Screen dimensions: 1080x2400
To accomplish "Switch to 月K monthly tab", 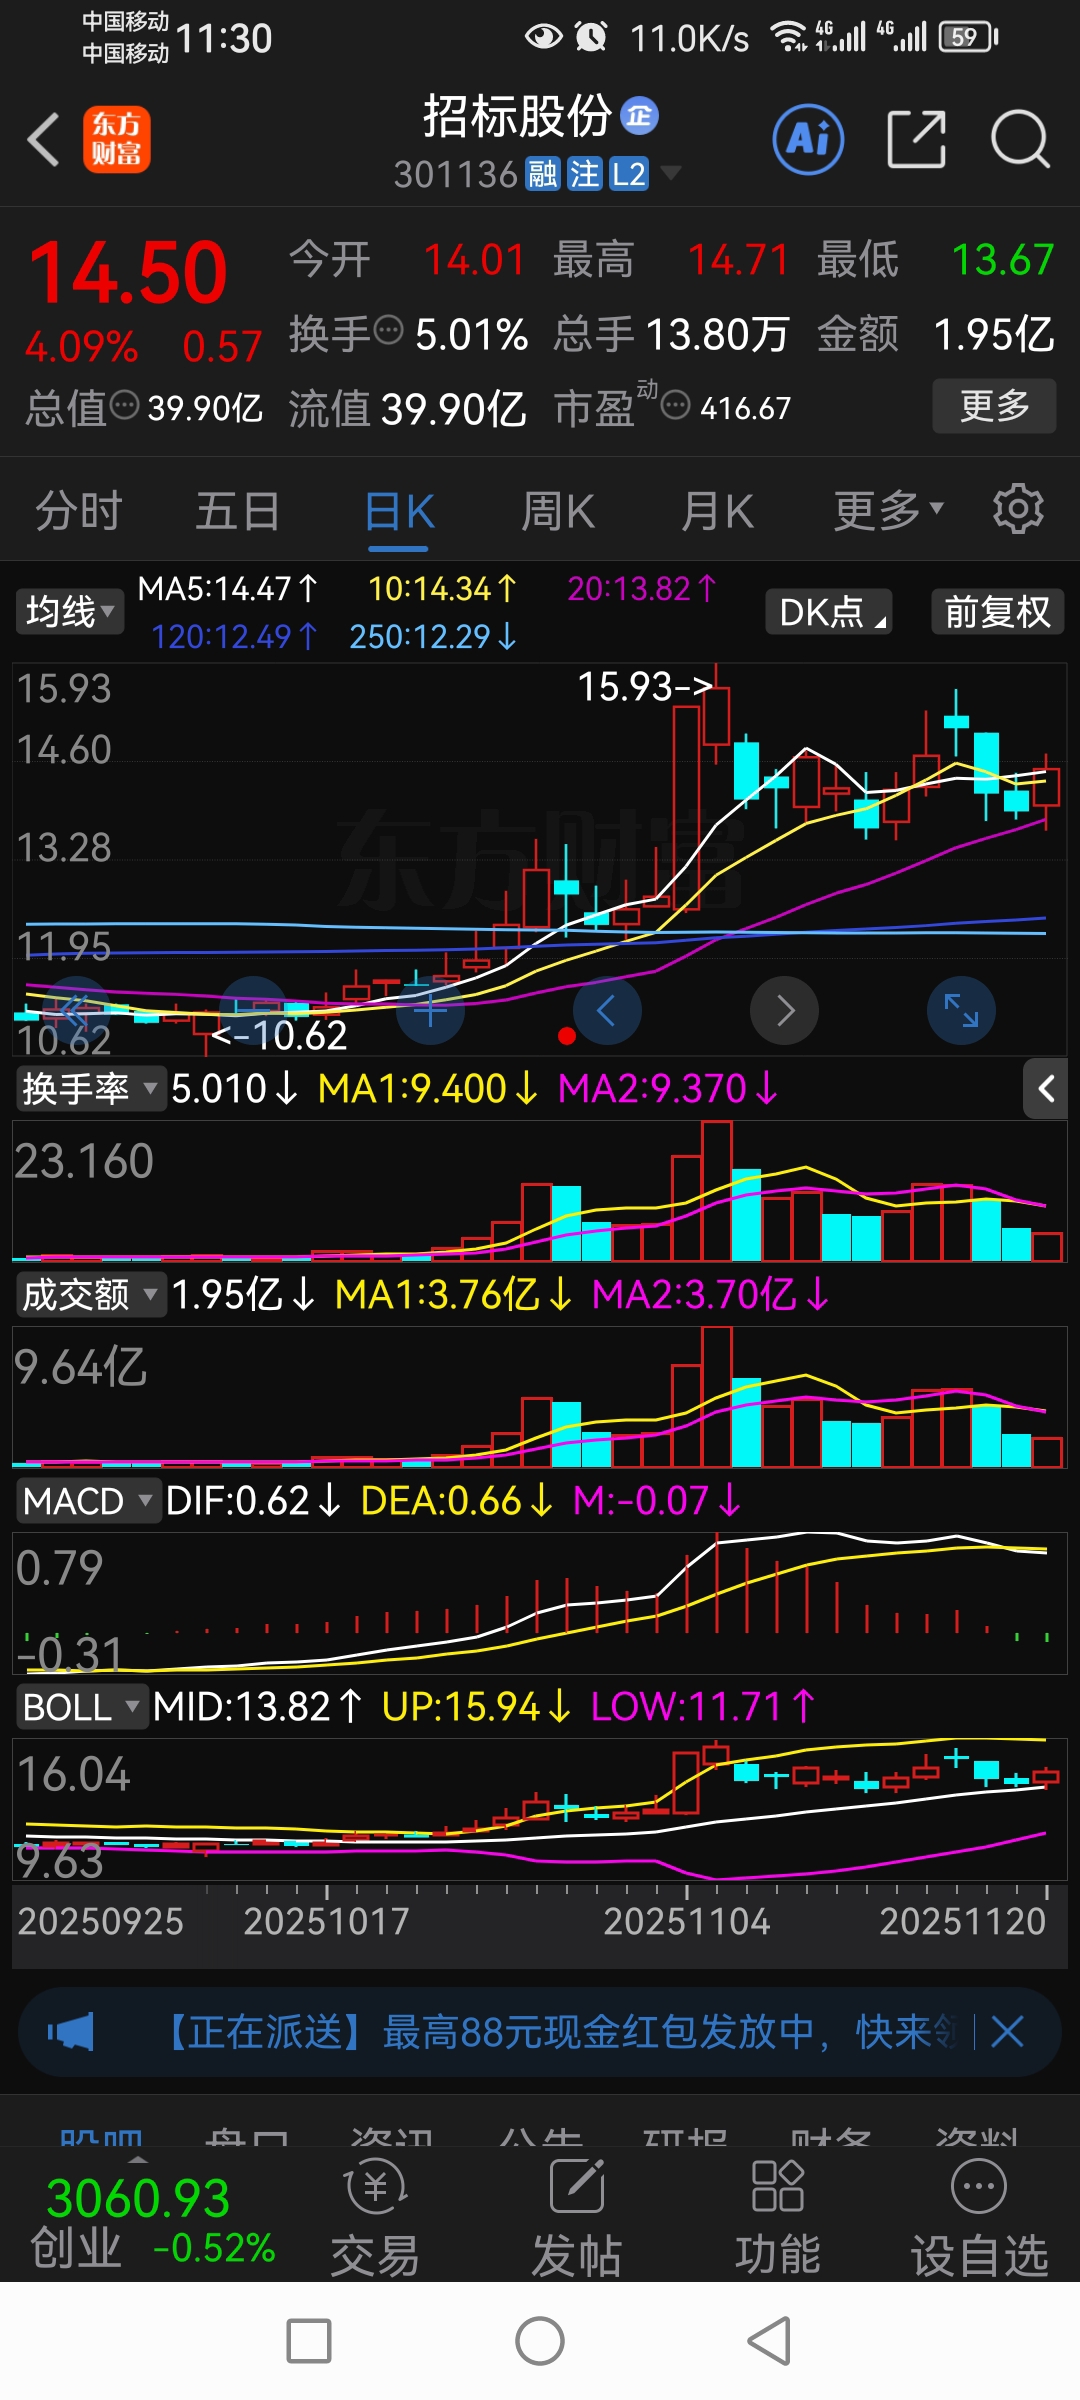I will click(x=717, y=511).
